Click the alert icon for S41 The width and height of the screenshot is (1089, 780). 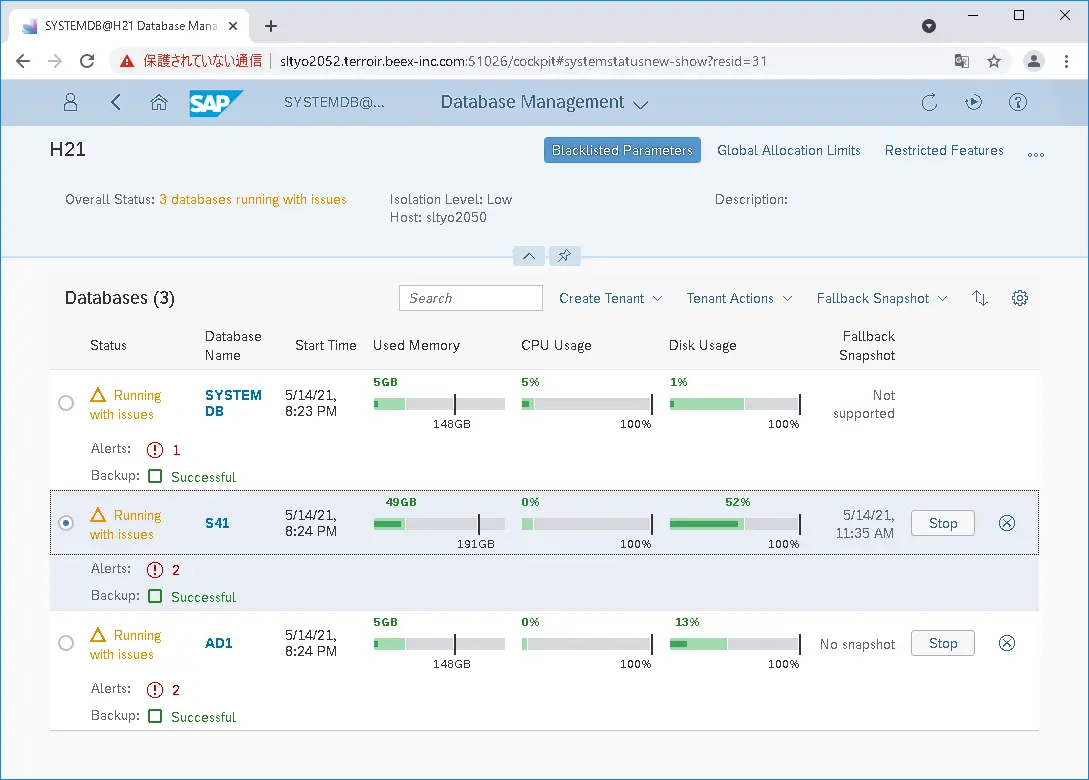155,570
